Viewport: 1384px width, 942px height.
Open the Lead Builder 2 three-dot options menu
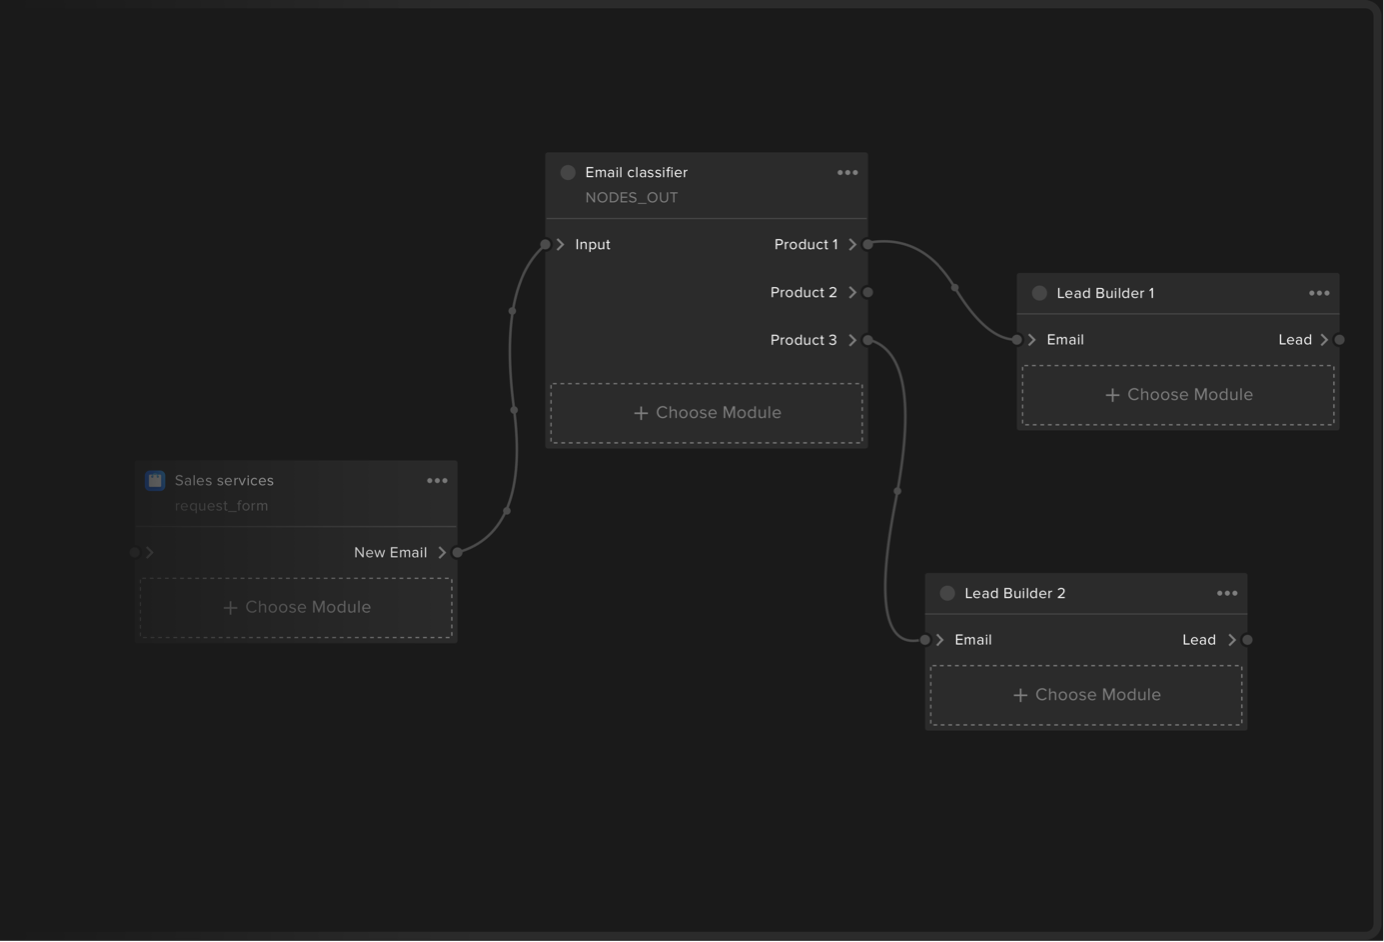click(x=1227, y=593)
